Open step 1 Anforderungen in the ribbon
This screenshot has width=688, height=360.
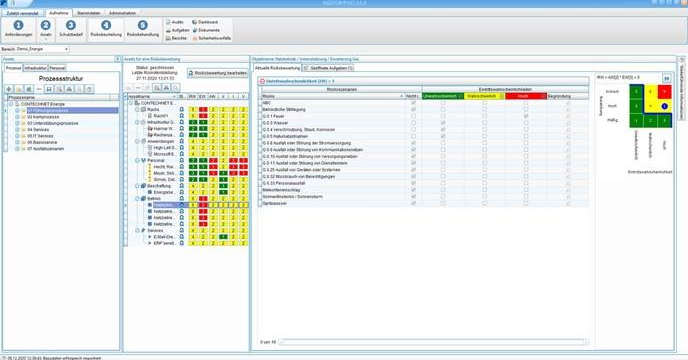coord(18,29)
